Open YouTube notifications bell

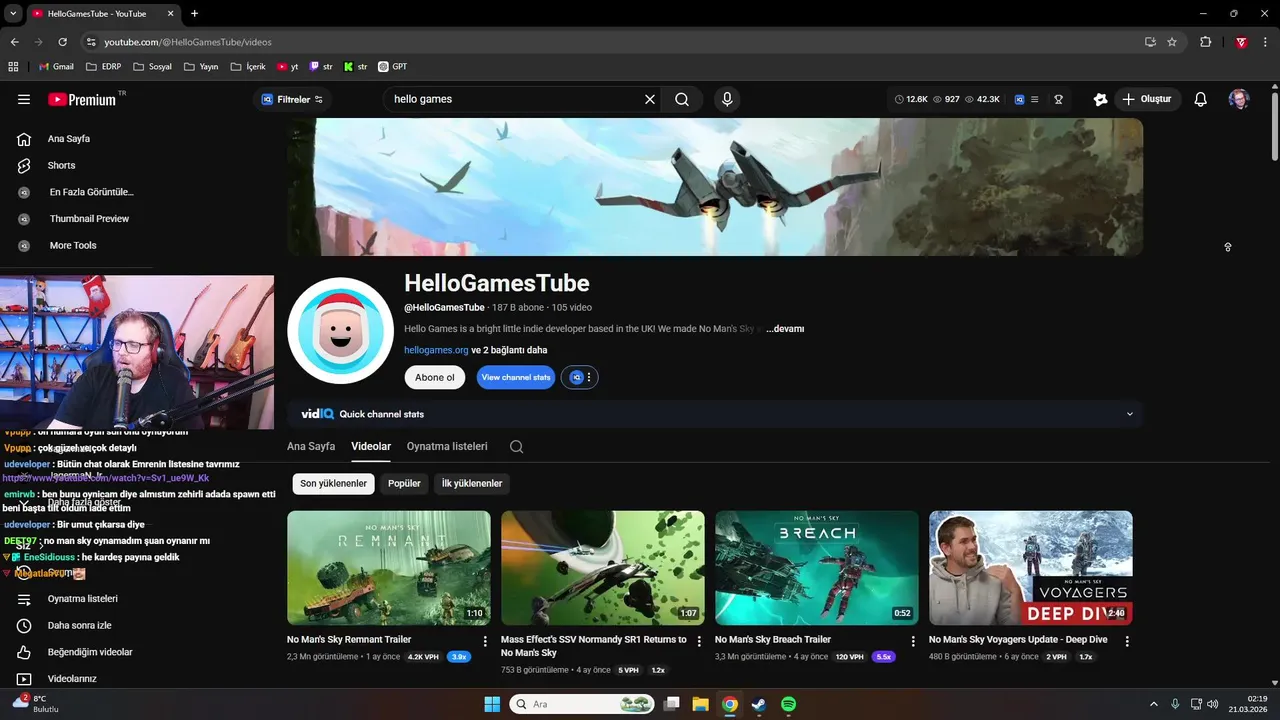[1201, 99]
